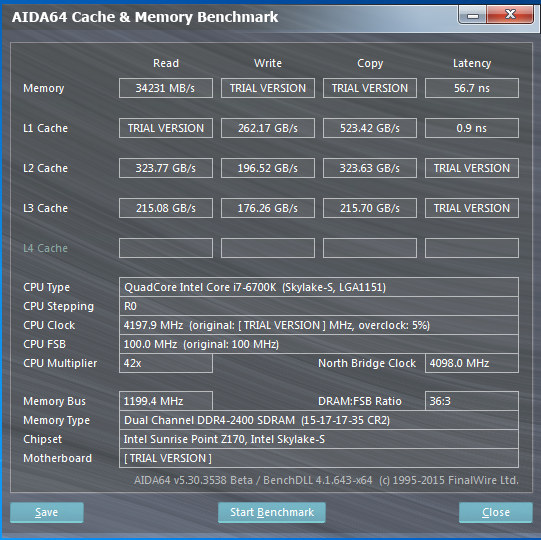Click the window title bar text

click(145, 17)
